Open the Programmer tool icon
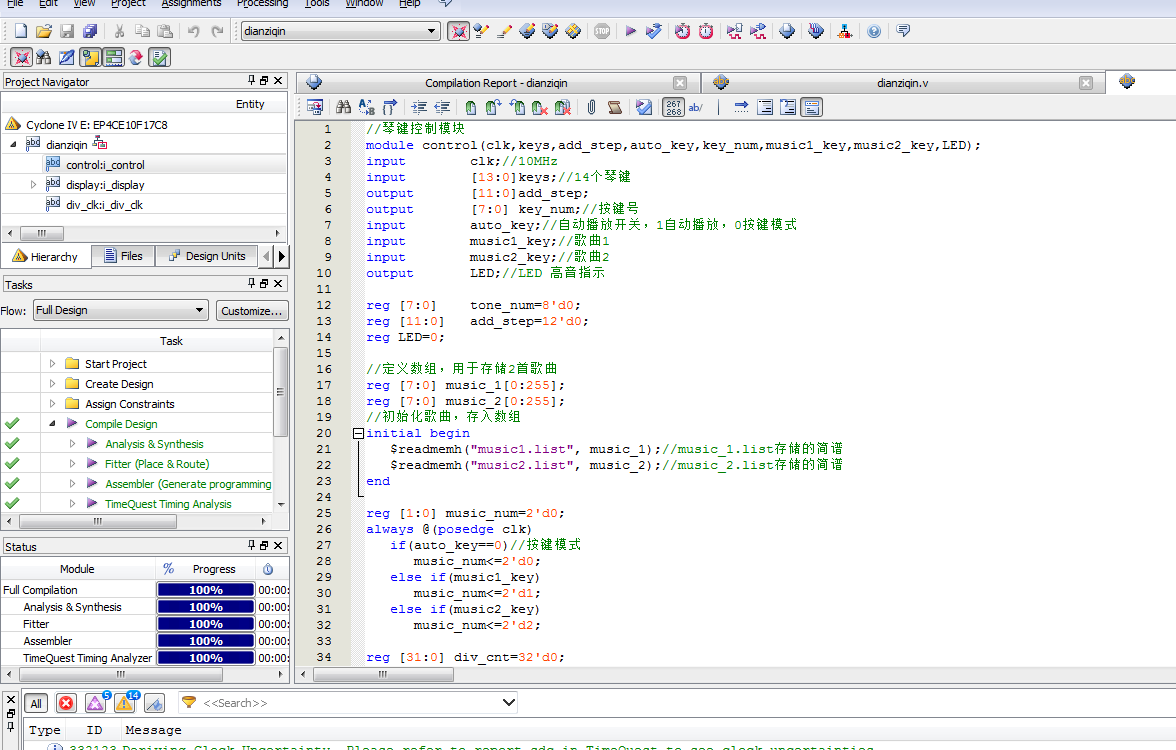Viewport: 1176px width, 750px height. coord(787,31)
